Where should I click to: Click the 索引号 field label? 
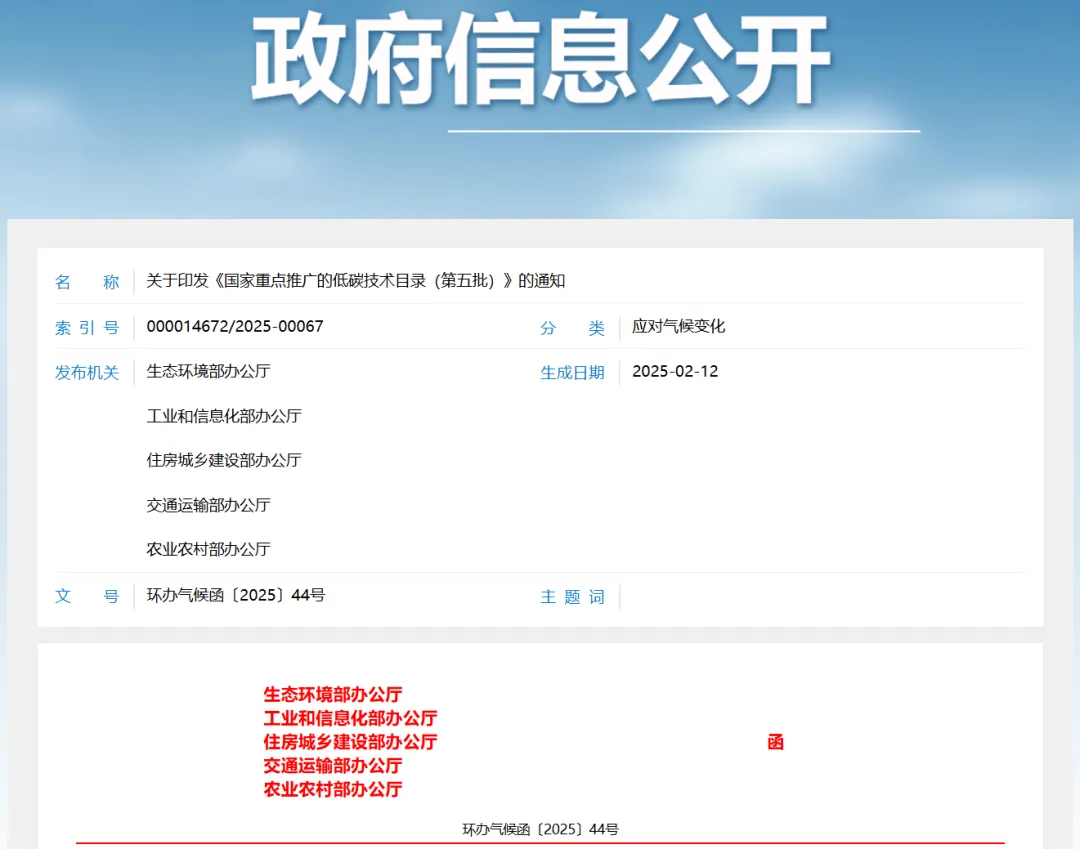tap(87, 328)
